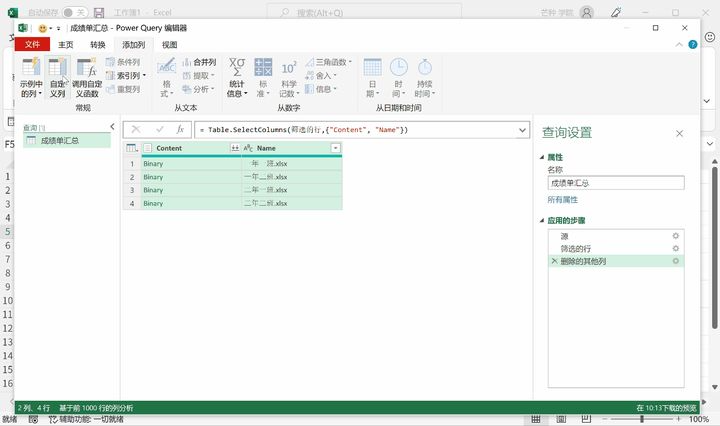Image resolution: width=720 pixels, height=426 pixels.
Task: Open Scientific (科学记数) functions
Action: 289,77
